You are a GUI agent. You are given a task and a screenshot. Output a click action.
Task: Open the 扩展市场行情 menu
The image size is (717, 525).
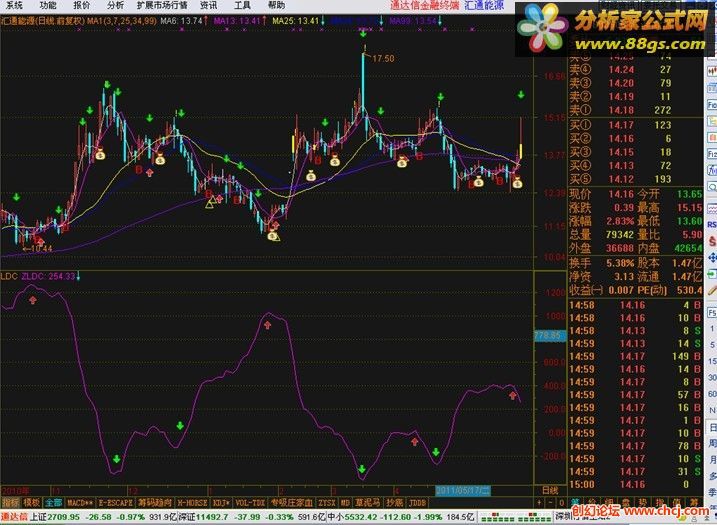[x=162, y=5]
